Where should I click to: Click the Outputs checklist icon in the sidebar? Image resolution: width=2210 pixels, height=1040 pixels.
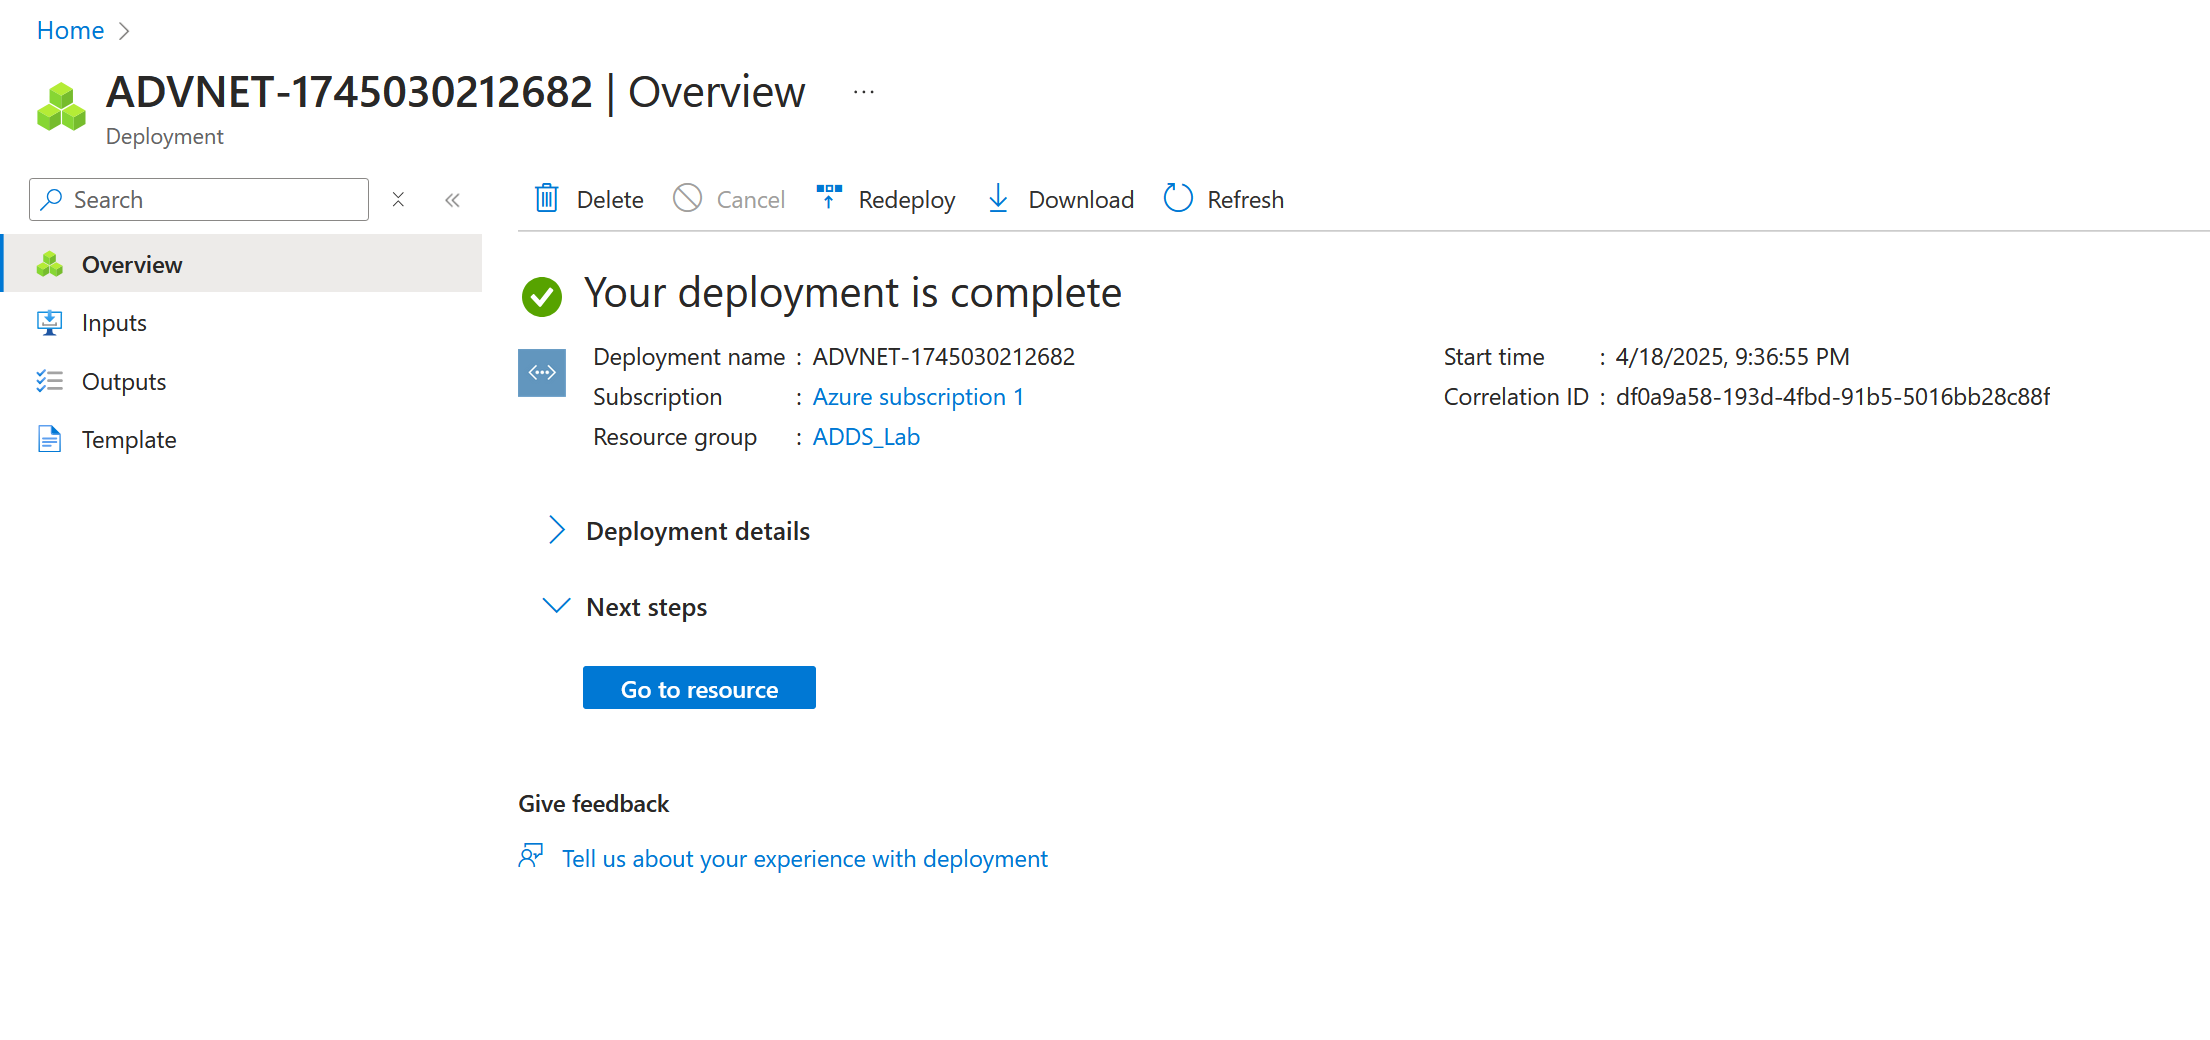click(x=49, y=381)
